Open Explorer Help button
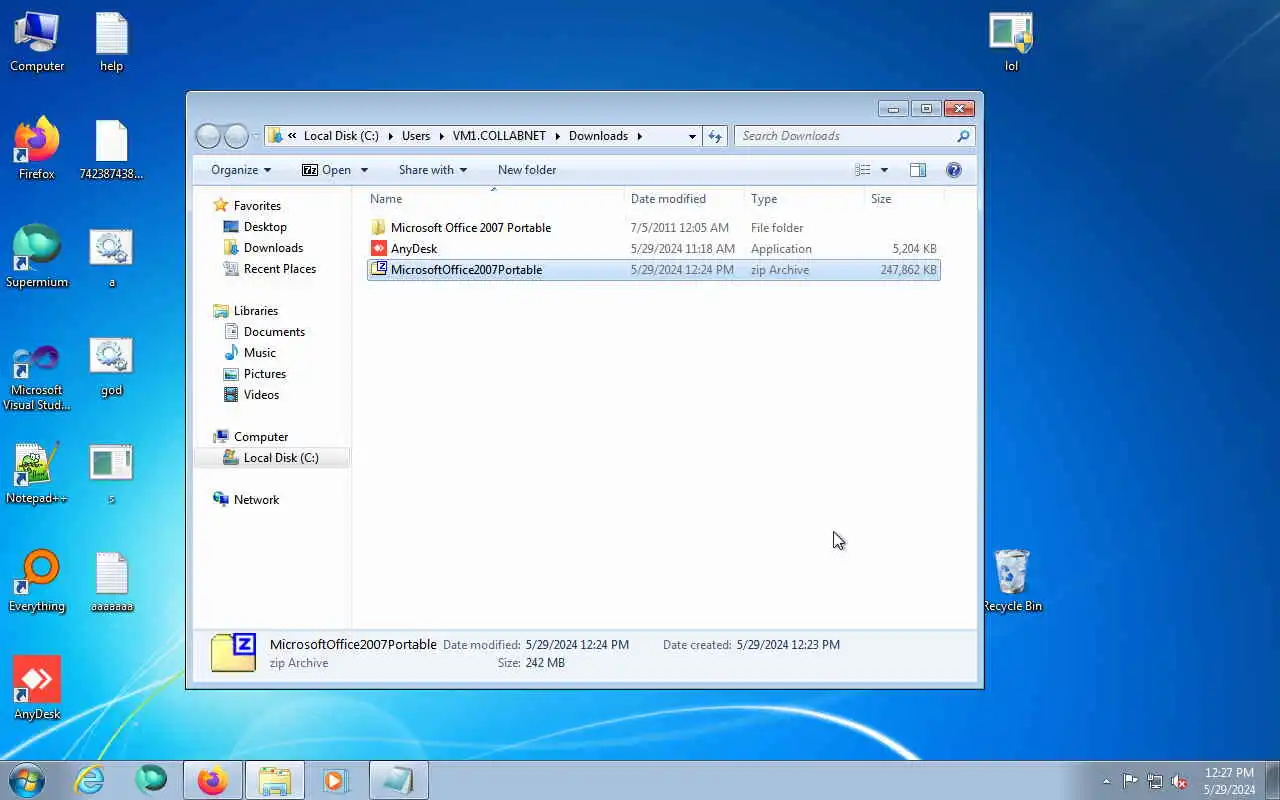 [x=954, y=170]
